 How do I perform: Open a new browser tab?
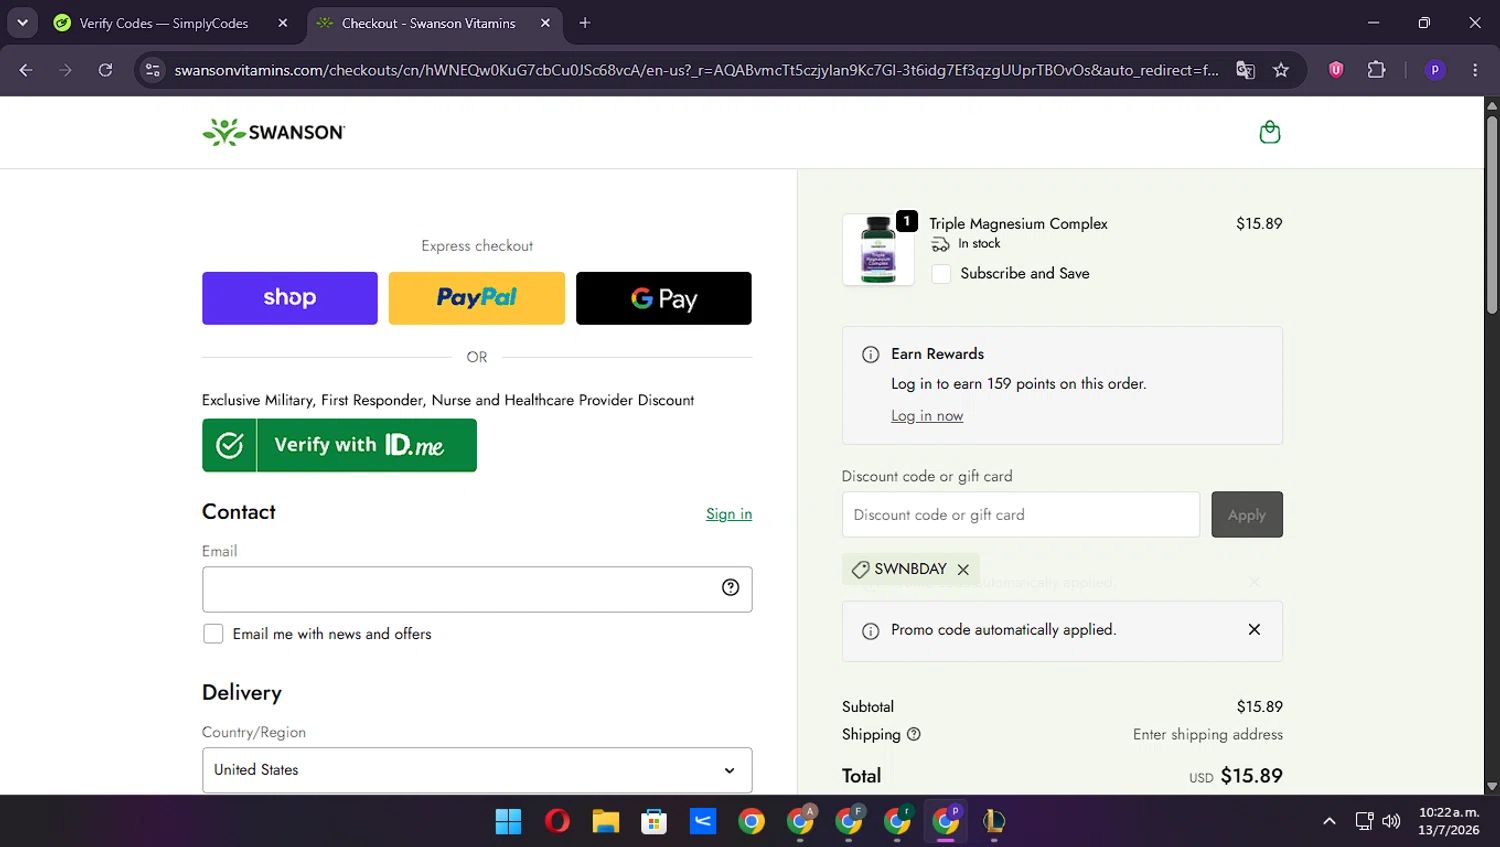click(x=585, y=23)
